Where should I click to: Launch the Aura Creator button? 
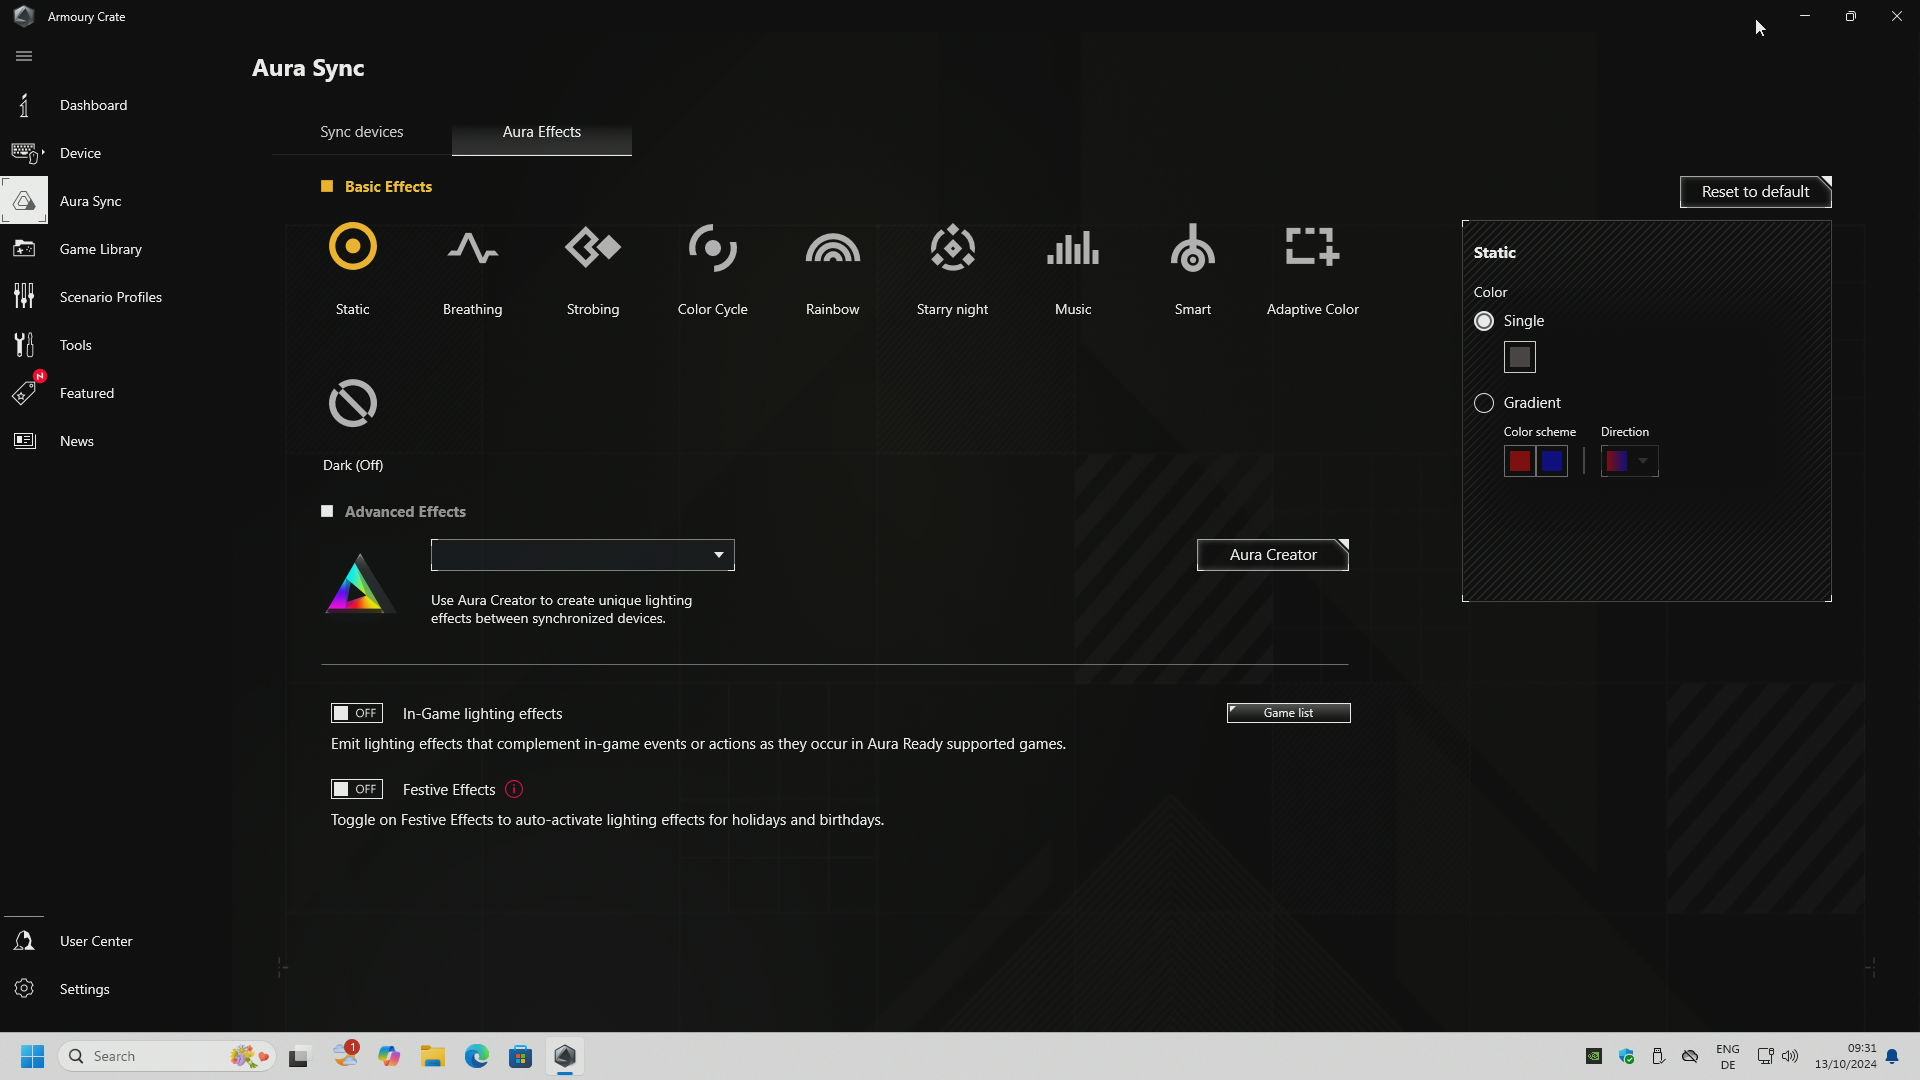(1272, 555)
